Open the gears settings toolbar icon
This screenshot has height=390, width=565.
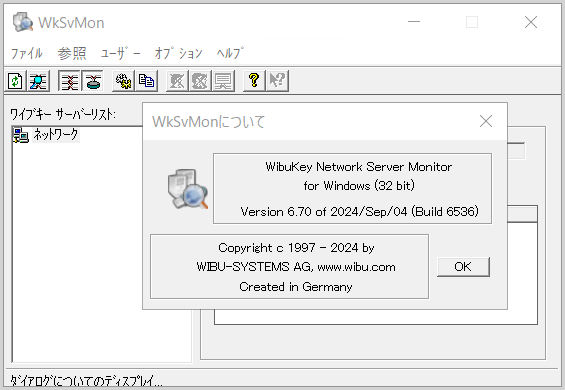(x=123, y=81)
